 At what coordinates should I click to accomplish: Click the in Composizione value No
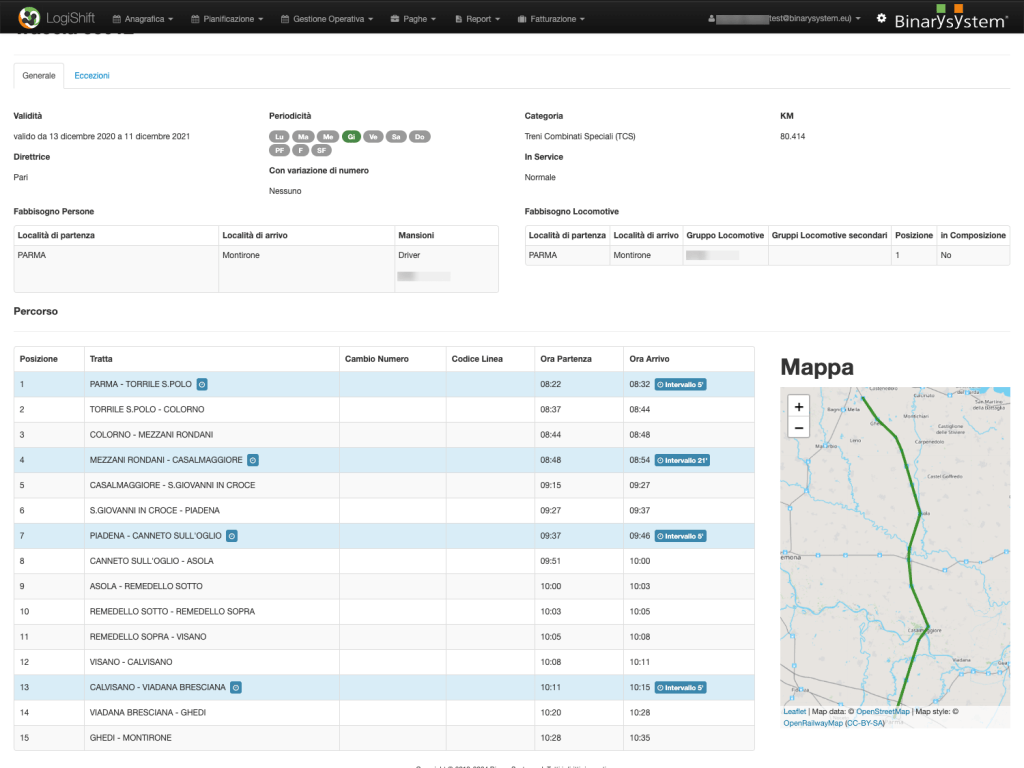(946, 255)
